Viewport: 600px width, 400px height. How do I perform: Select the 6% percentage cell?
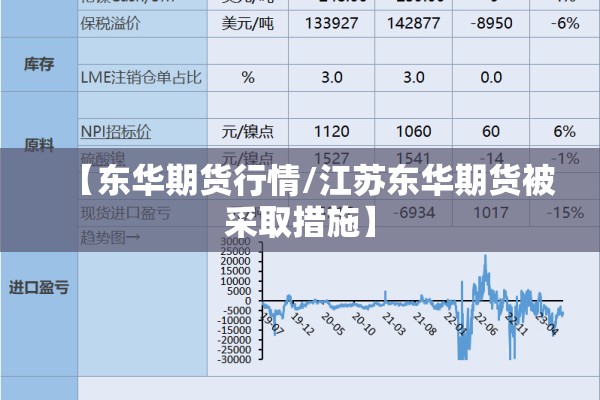(x=565, y=132)
